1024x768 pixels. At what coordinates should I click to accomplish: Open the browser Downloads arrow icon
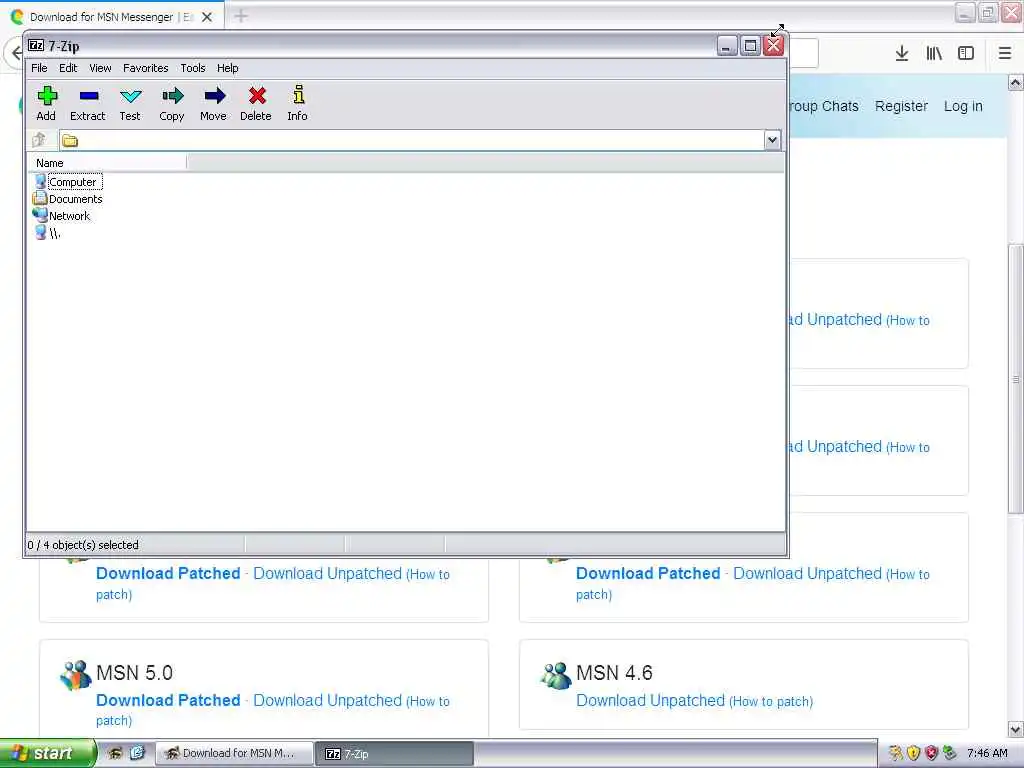(x=902, y=54)
